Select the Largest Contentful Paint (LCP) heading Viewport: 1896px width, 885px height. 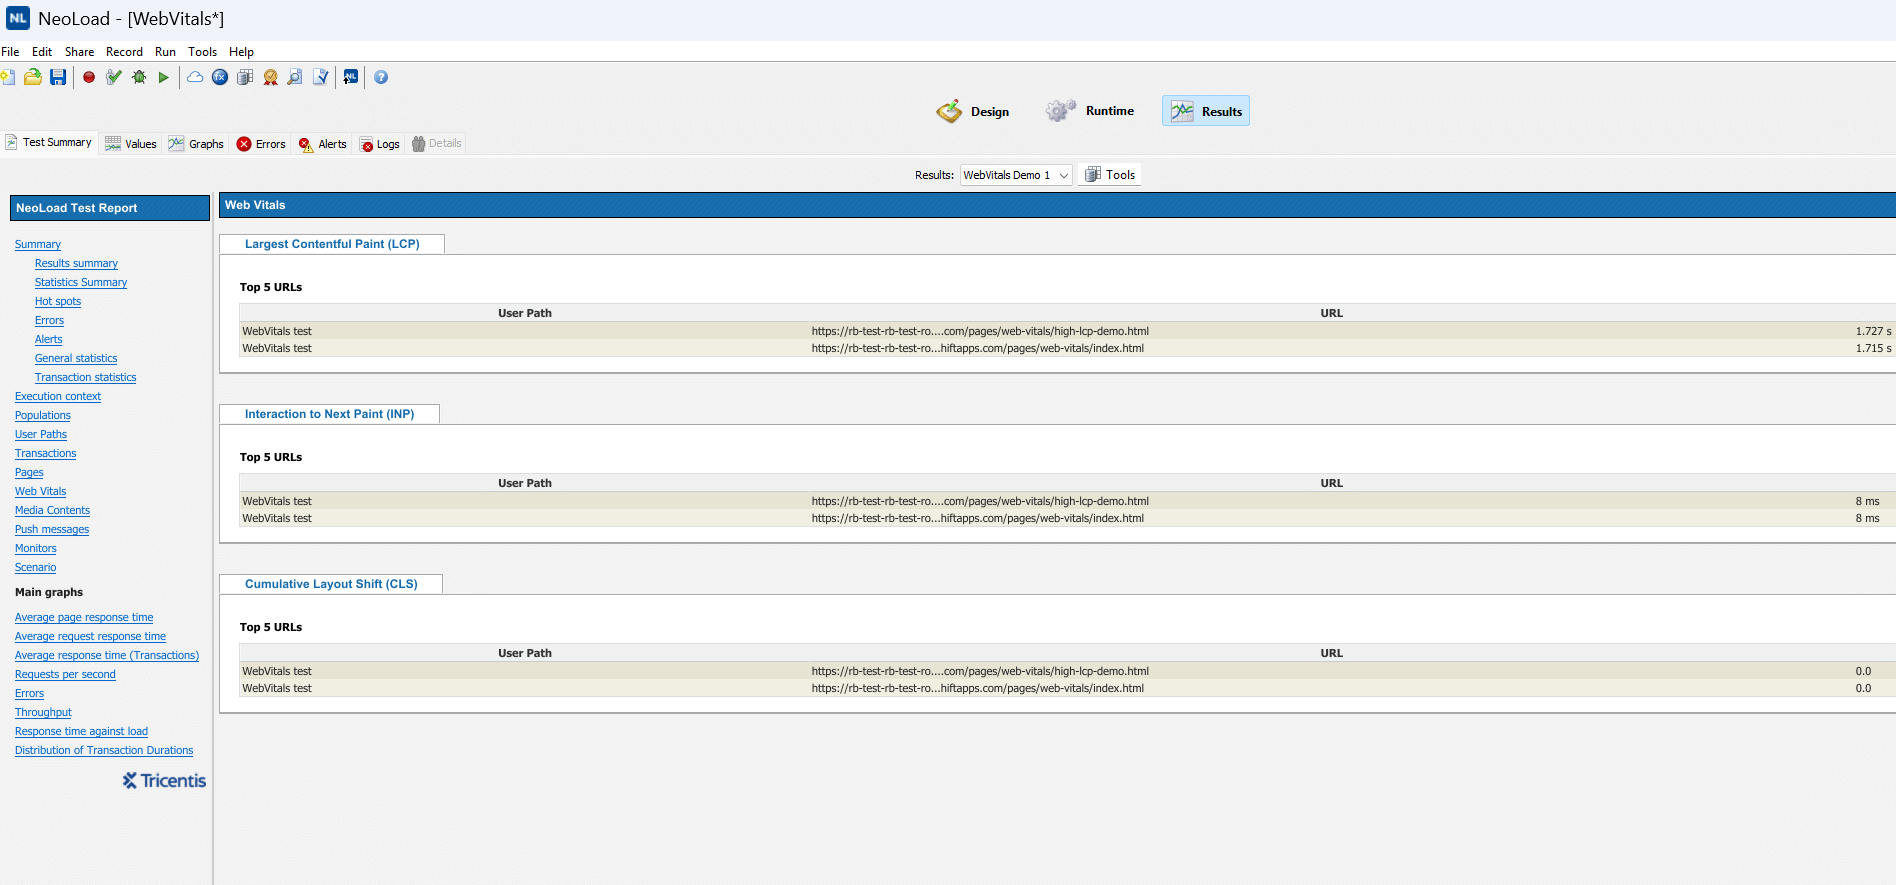click(332, 244)
